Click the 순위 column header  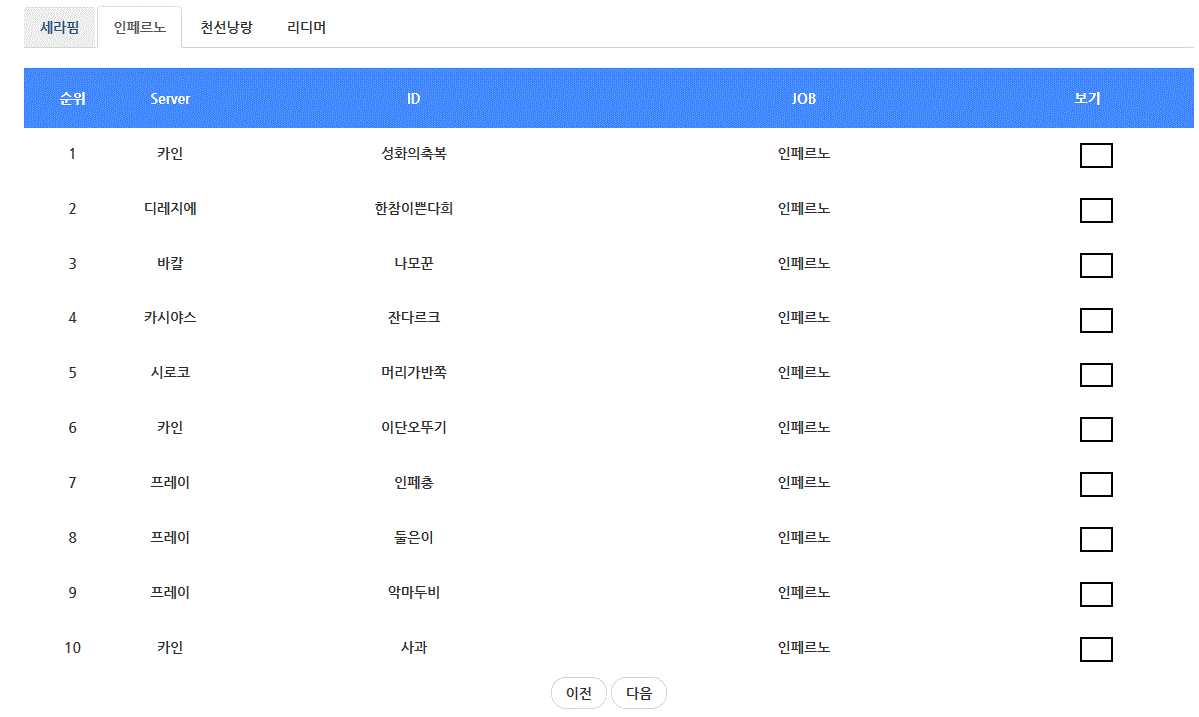(x=73, y=99)
